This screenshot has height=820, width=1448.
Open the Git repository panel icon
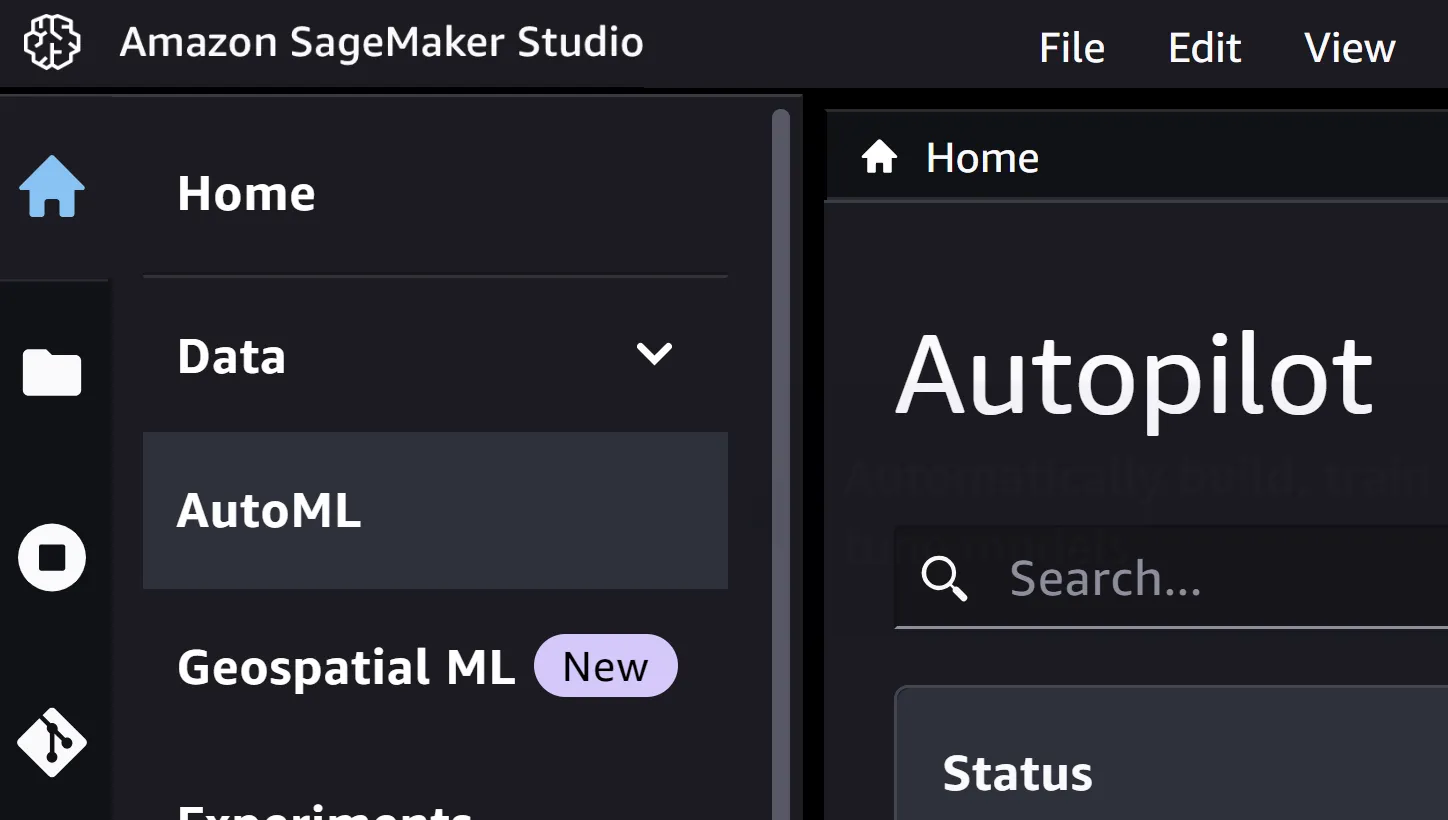click(52, 742)
